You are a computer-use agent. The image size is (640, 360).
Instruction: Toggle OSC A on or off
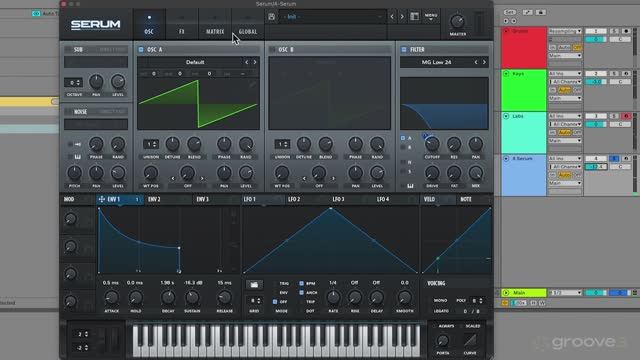pos(141,49)
